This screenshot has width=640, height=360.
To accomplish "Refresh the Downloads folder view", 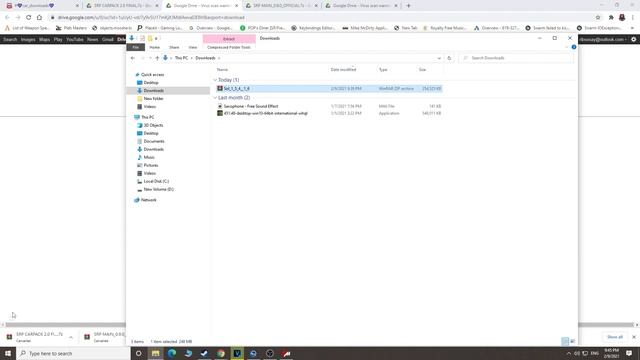I will point(449,58).
